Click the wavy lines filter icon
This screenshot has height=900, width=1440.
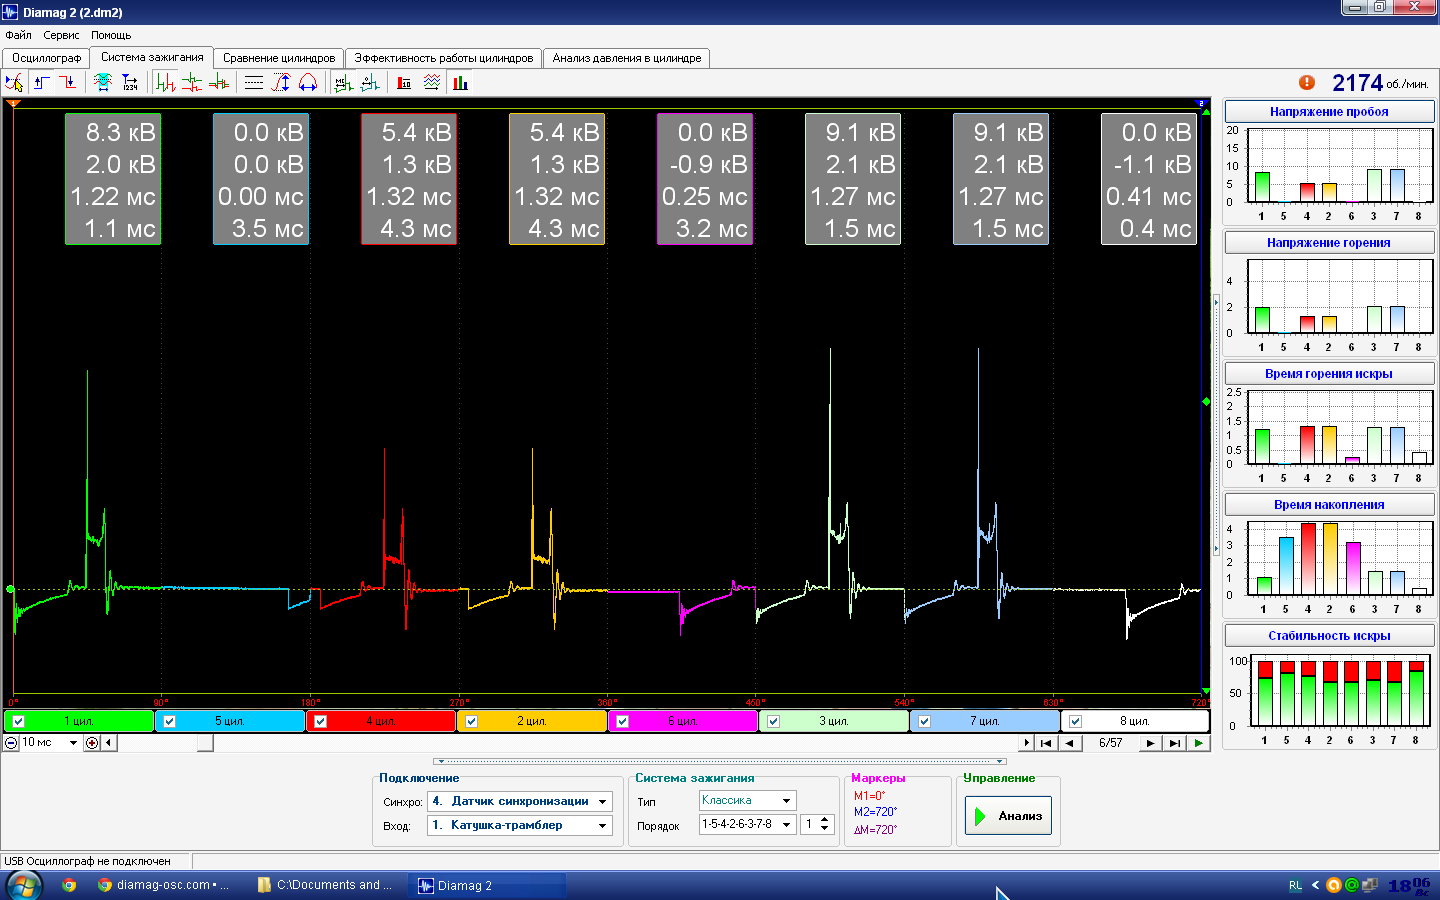pos(432,83)
